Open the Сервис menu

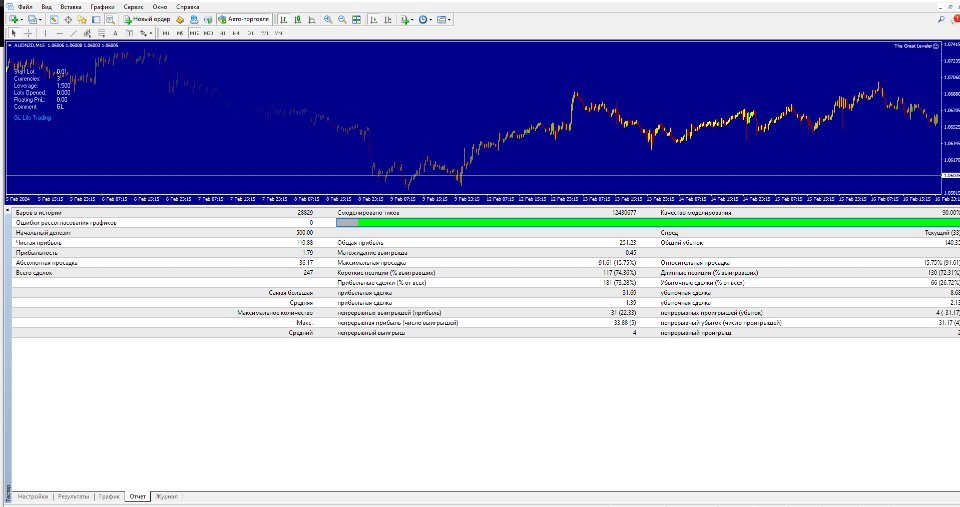coord(133,7)
